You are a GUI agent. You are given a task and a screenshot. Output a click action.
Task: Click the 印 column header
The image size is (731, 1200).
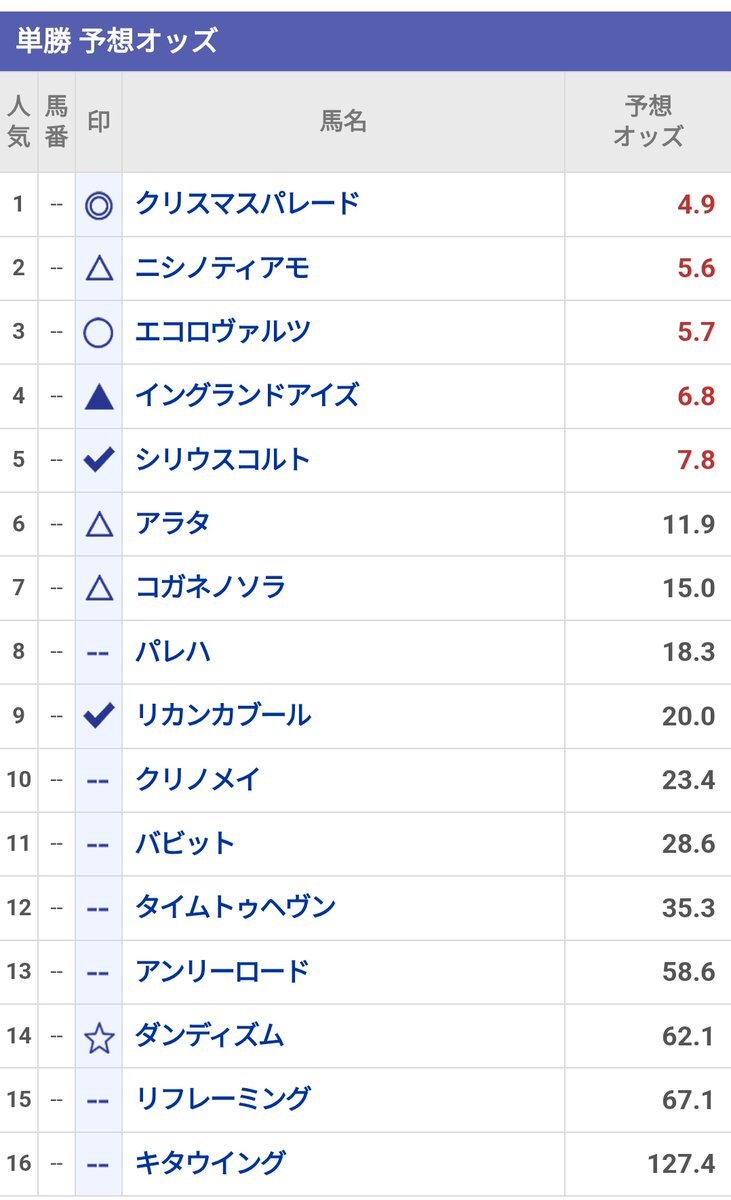click(98, 122)
